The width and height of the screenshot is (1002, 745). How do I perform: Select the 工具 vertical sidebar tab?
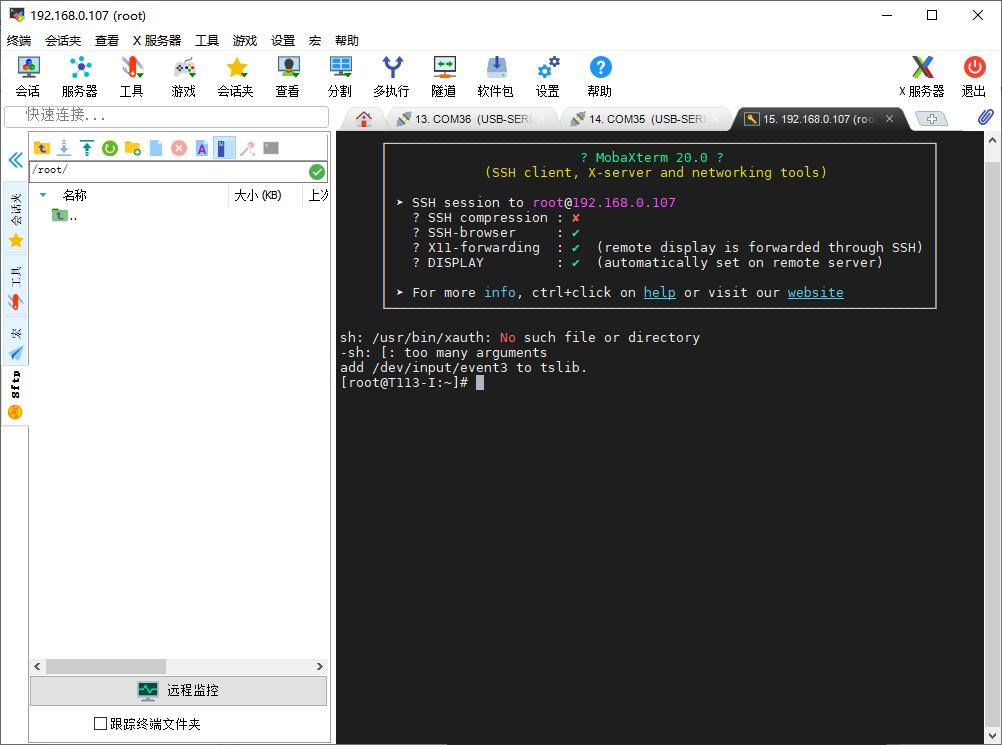click(x=15, y=288)
